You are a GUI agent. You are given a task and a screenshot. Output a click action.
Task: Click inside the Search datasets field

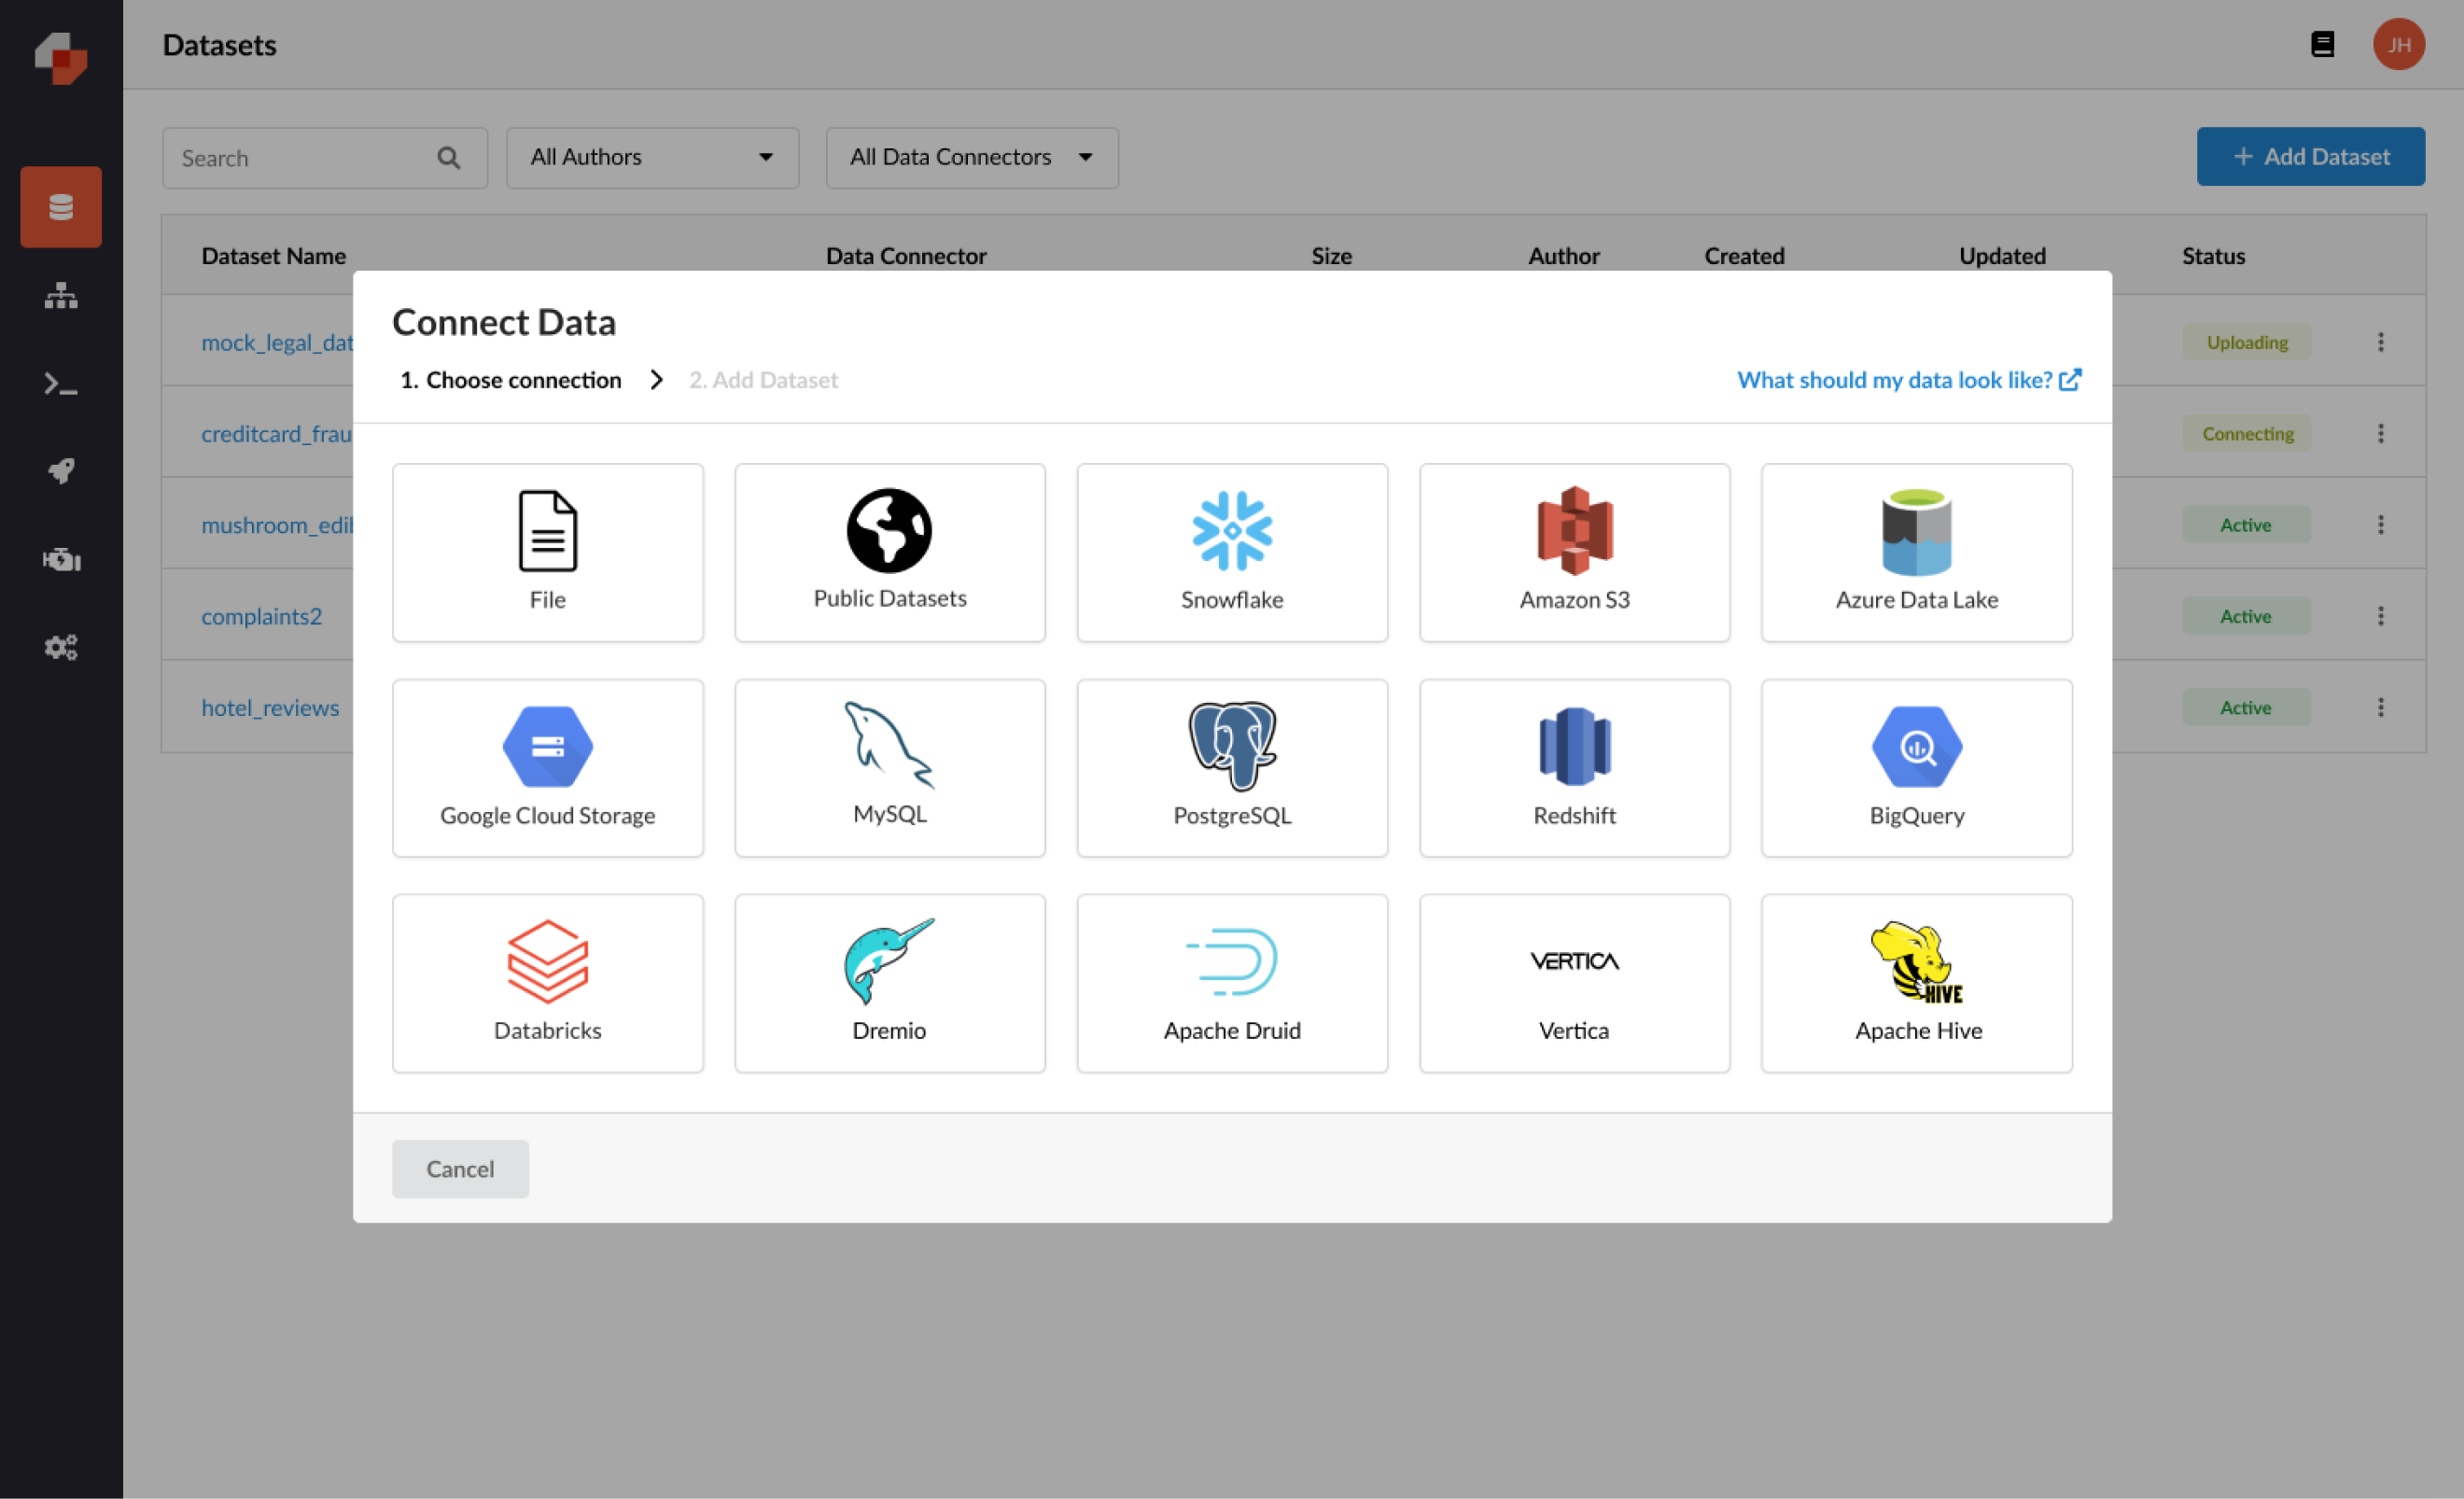[300, 157]
